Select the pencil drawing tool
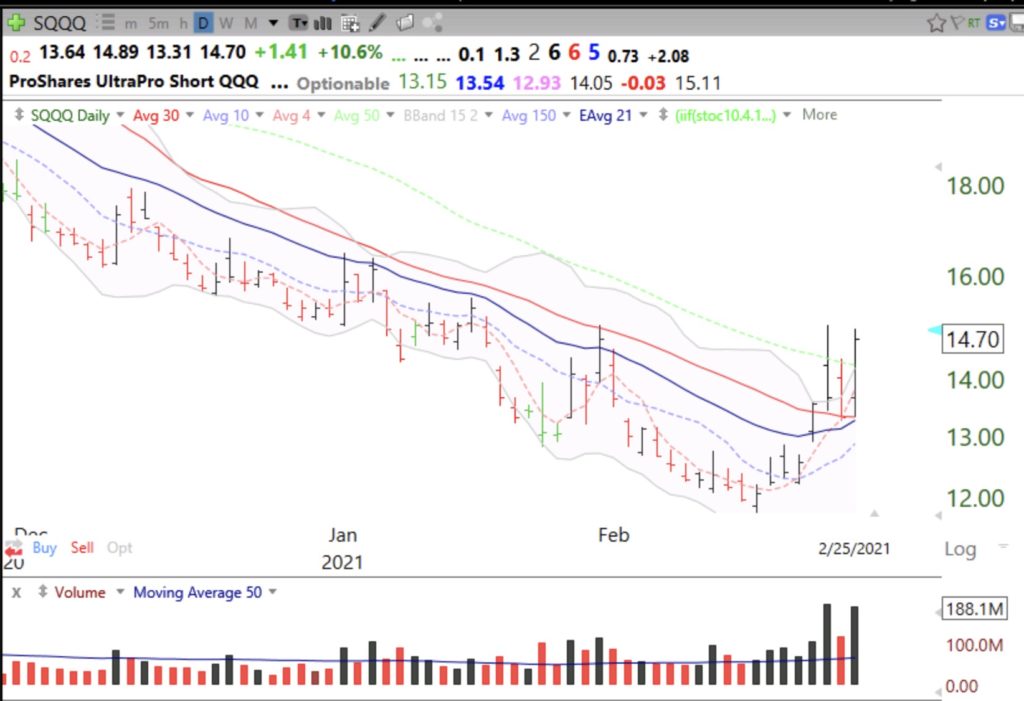 tap(378, 22)
